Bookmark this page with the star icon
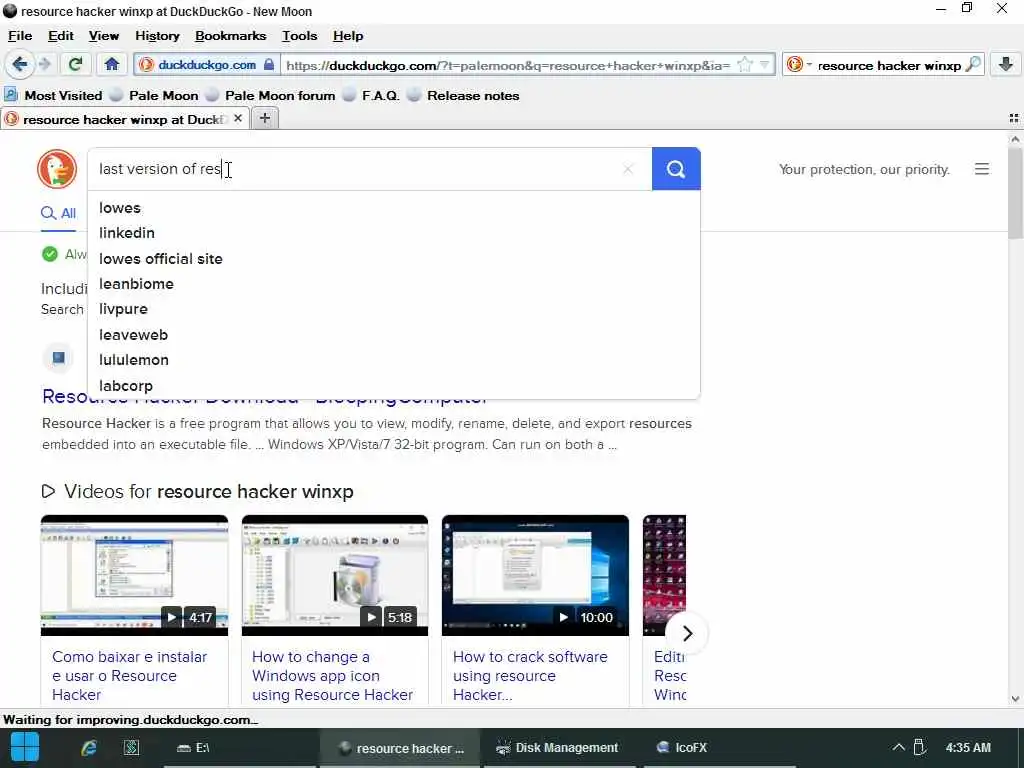This screenshot has height=768, width=1024. [744, 65]
